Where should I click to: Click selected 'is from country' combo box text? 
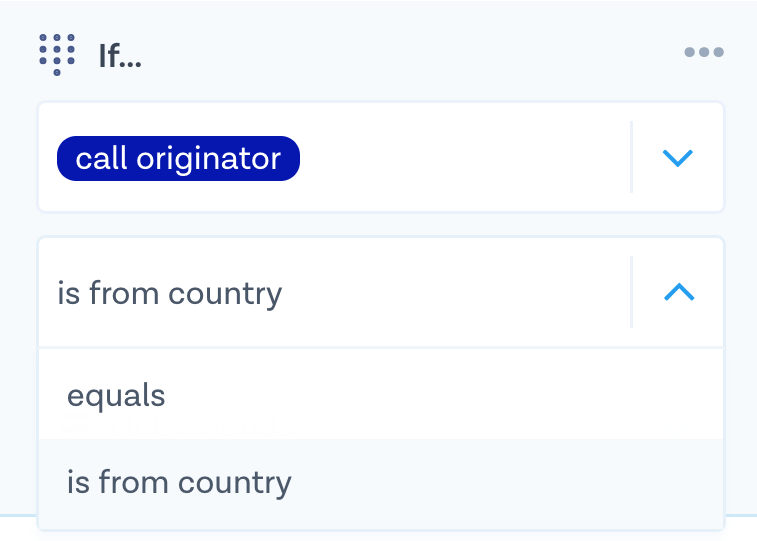coord(170,293)
